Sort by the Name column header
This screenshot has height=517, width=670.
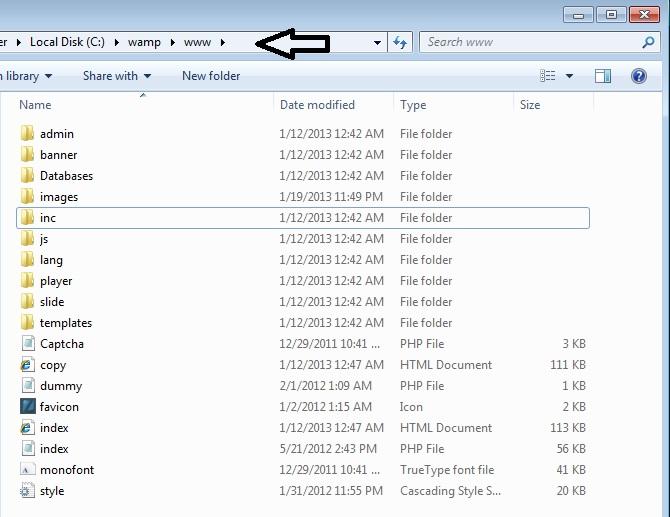35,105
